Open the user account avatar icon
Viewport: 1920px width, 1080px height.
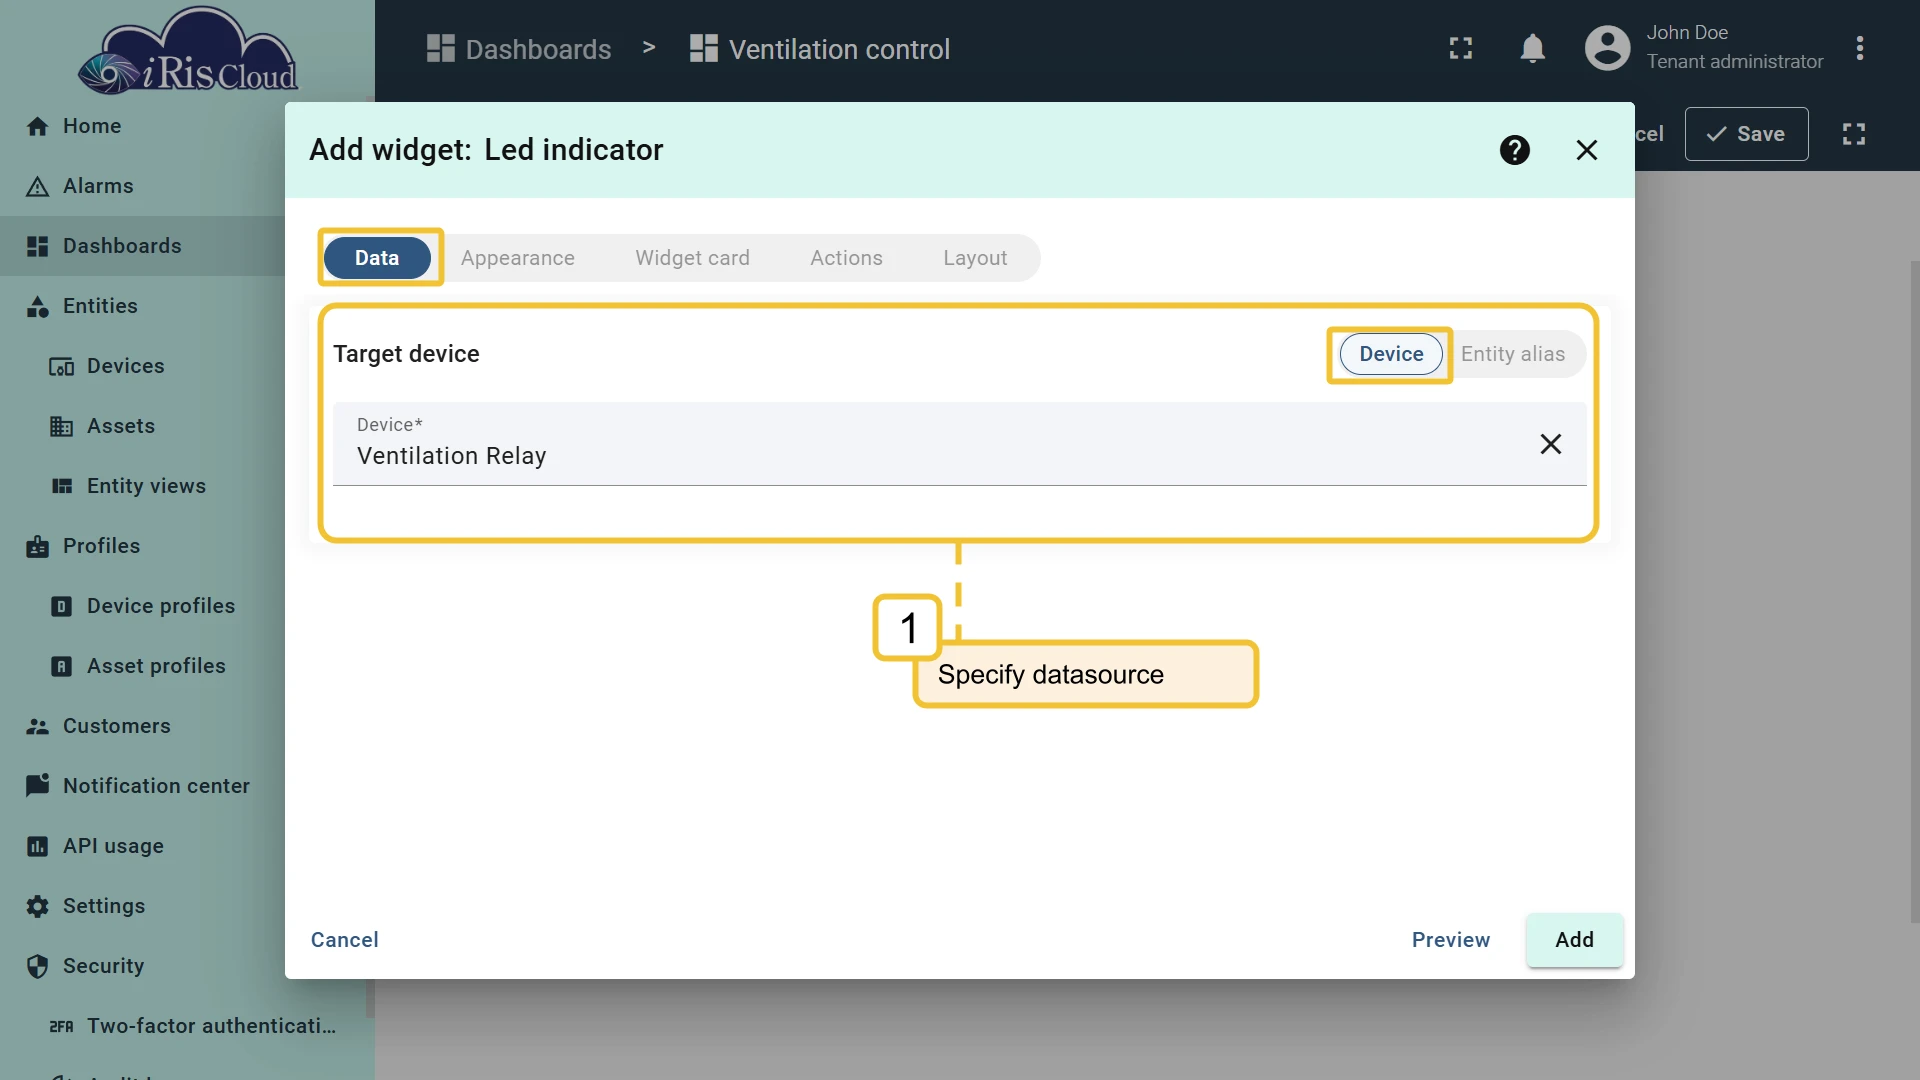[x=1607, y=48]
